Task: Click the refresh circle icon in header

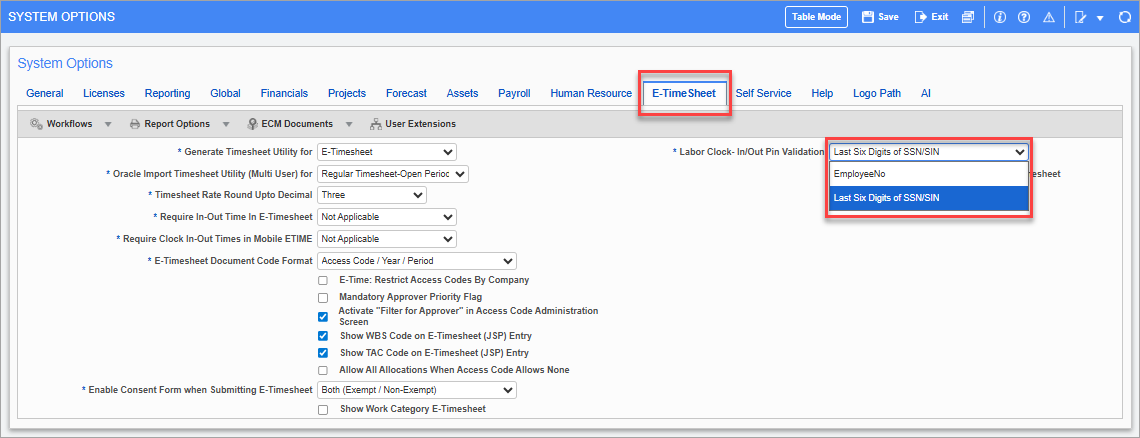Action: [1124, 17]
